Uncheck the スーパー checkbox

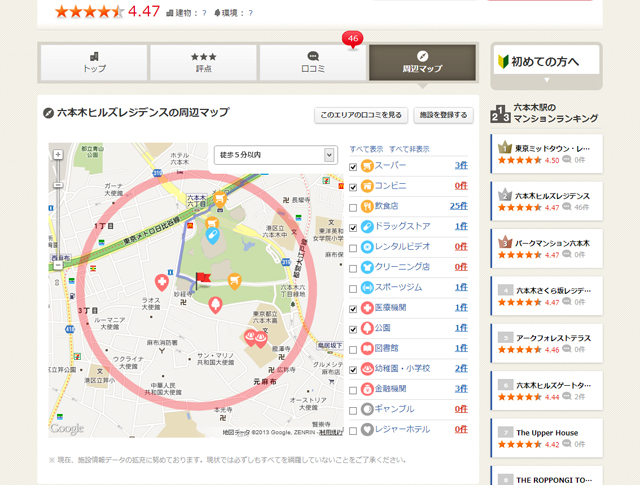(x=353, y=167)
